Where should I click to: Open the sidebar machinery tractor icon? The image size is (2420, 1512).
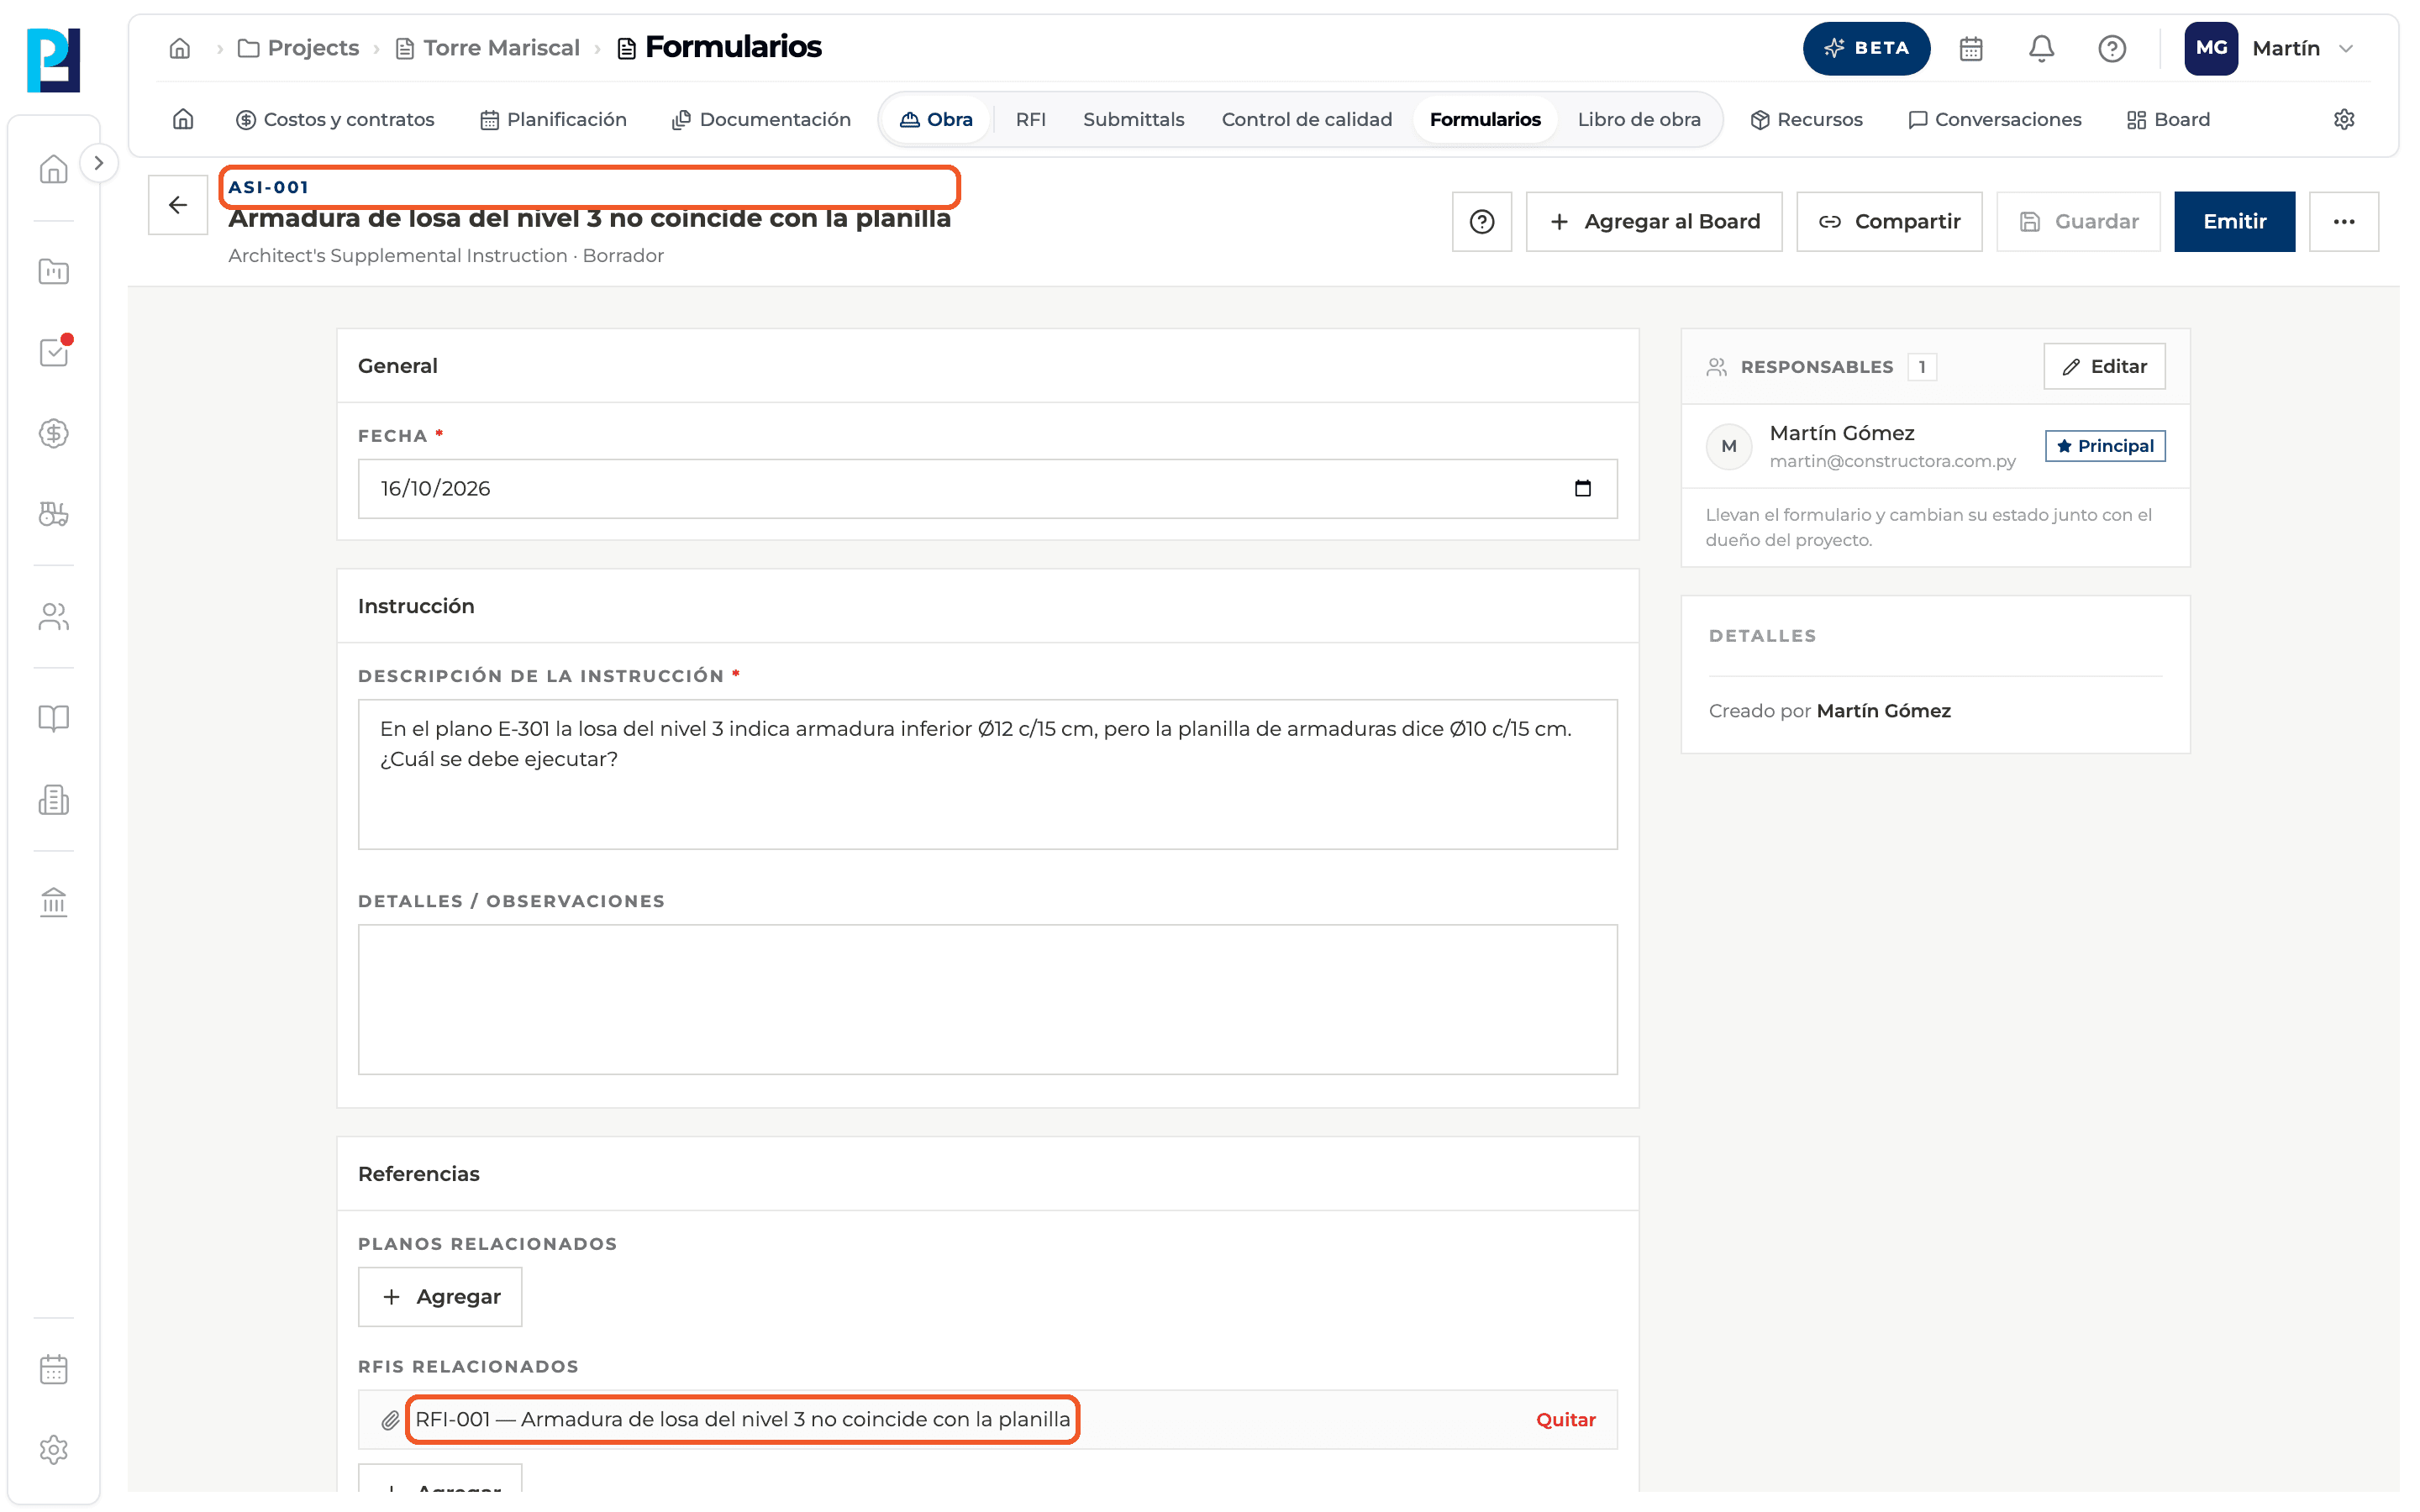tap(53, 514)
